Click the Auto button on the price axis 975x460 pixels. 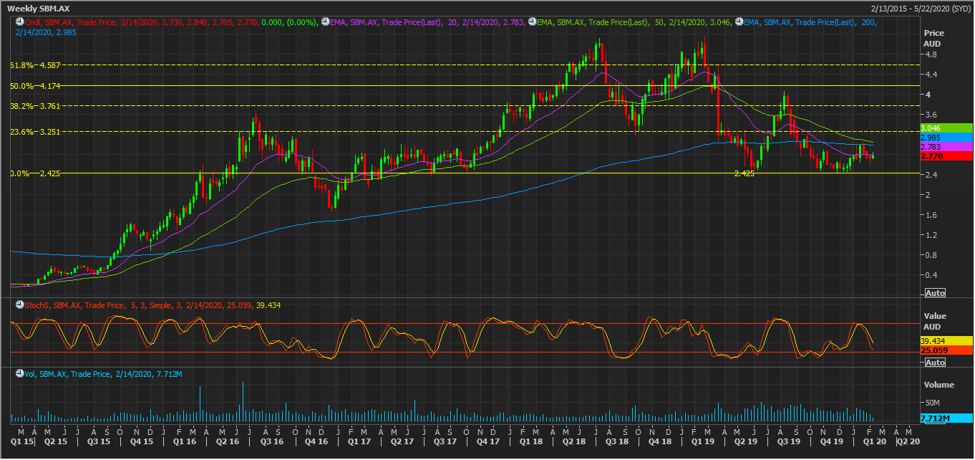(x=935, y=293)
